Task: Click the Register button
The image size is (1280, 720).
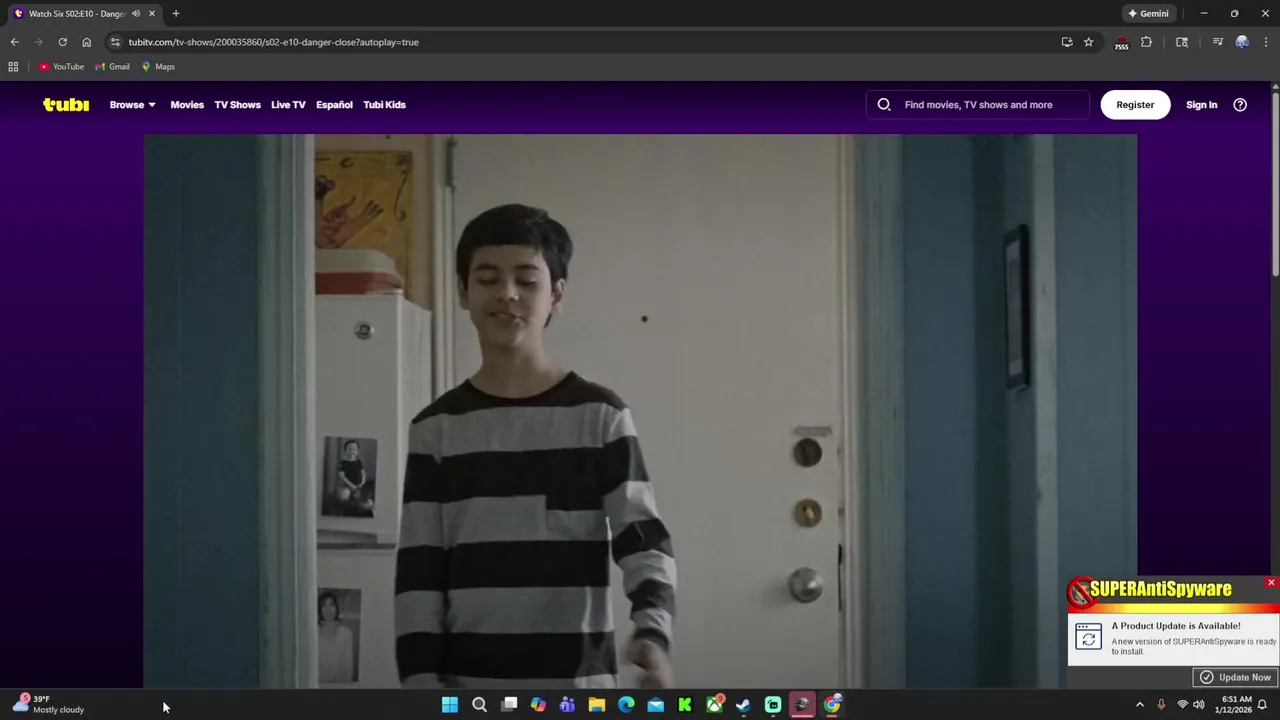Action: click(1135, 104)
